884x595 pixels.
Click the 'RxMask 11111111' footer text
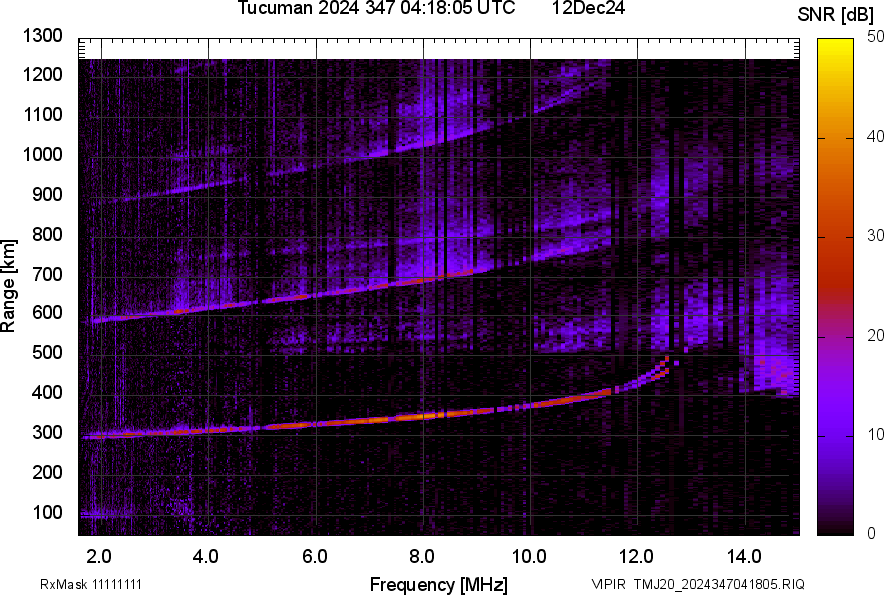click(91, 584)
